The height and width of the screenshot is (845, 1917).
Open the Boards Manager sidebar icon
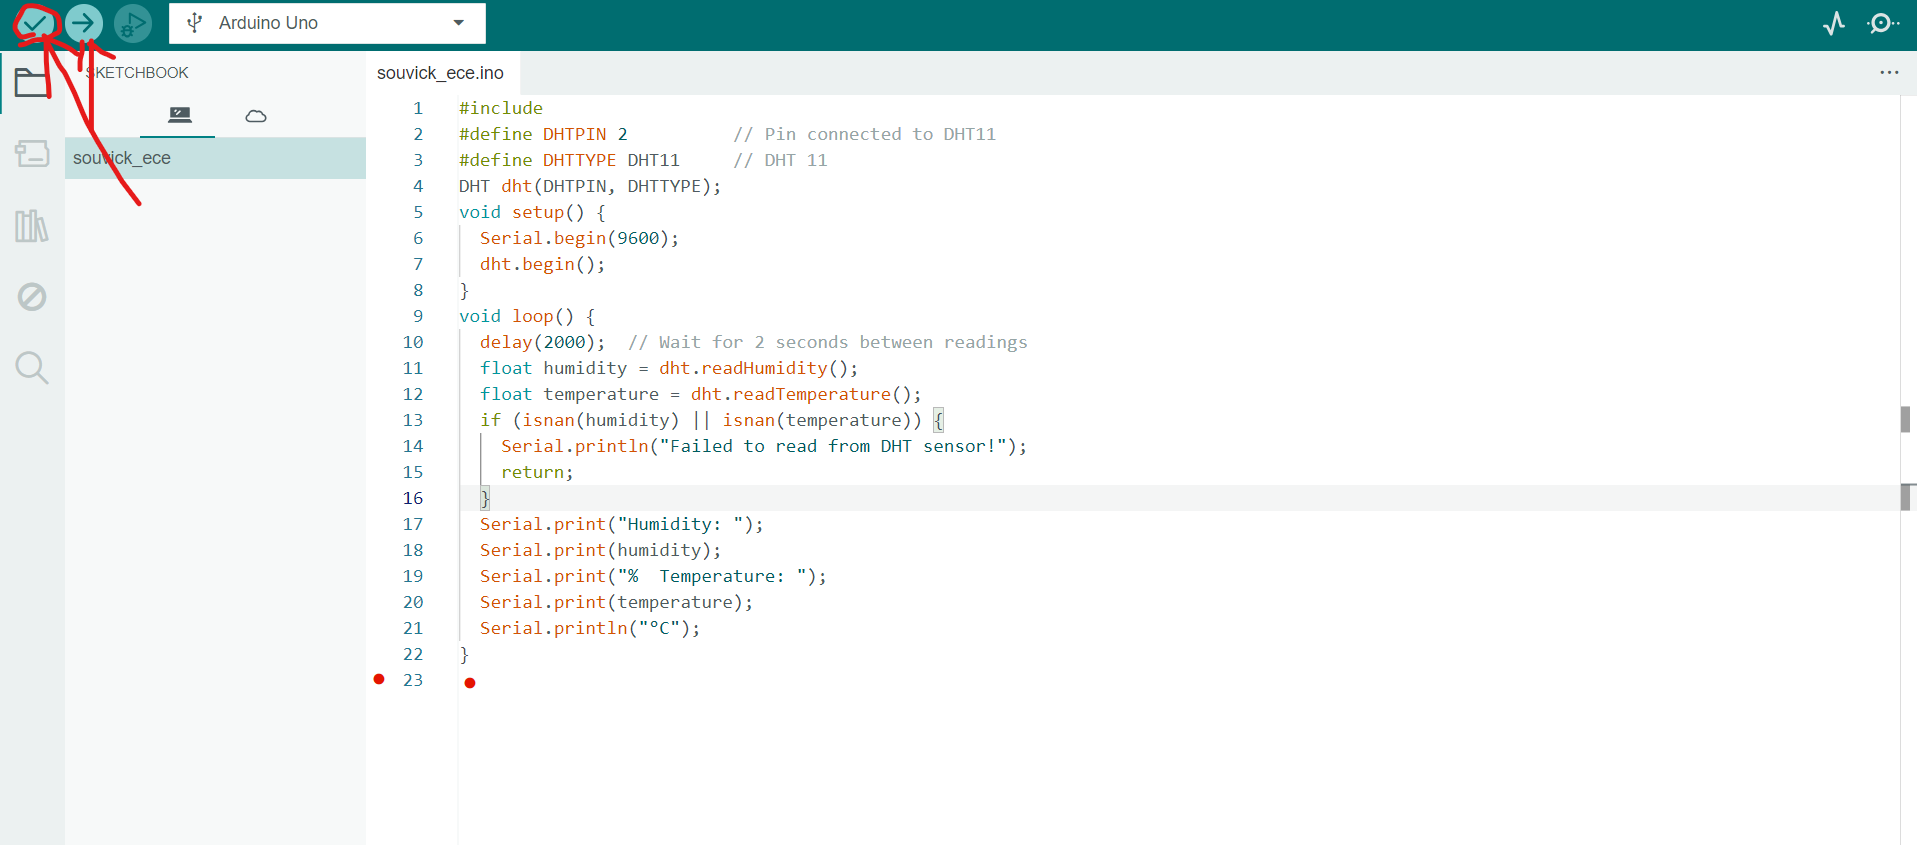[x=32, y=154]
